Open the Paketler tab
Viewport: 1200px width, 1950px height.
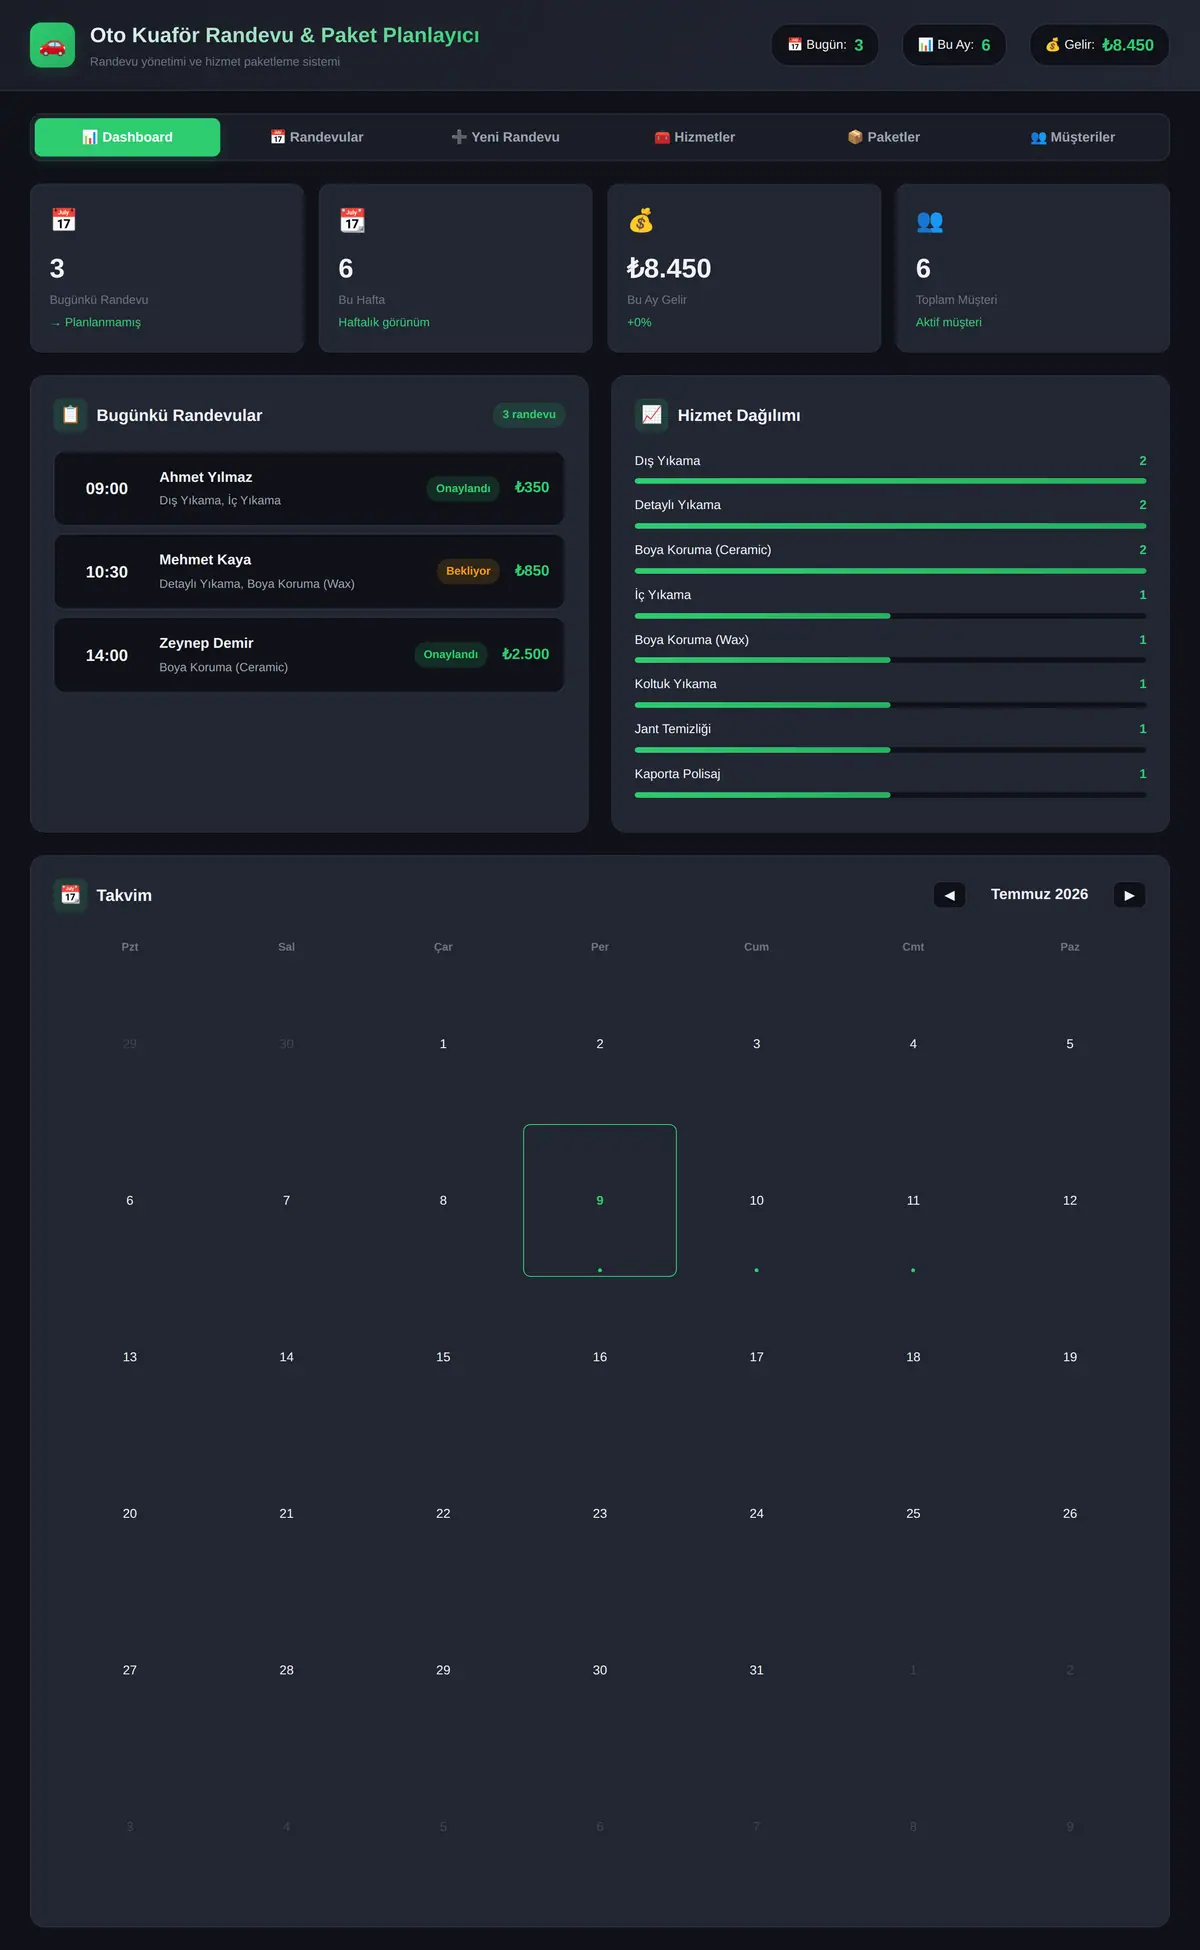[x=884, y=137]
